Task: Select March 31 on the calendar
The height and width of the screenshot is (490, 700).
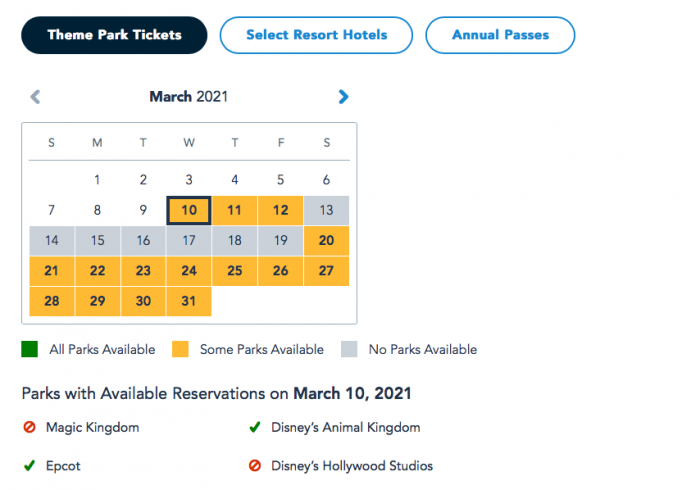Action: coord(189,301)
